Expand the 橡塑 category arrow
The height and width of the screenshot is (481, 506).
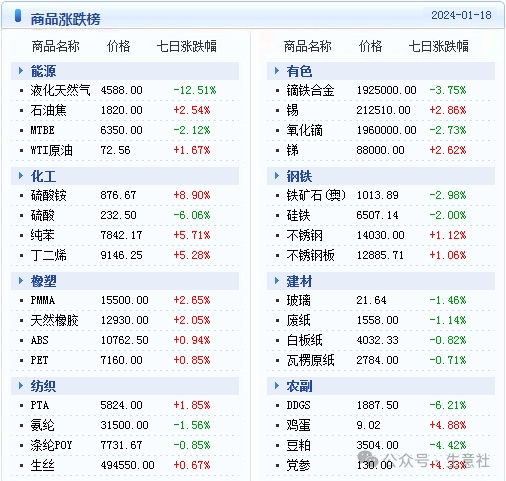[x=21, y=281]
